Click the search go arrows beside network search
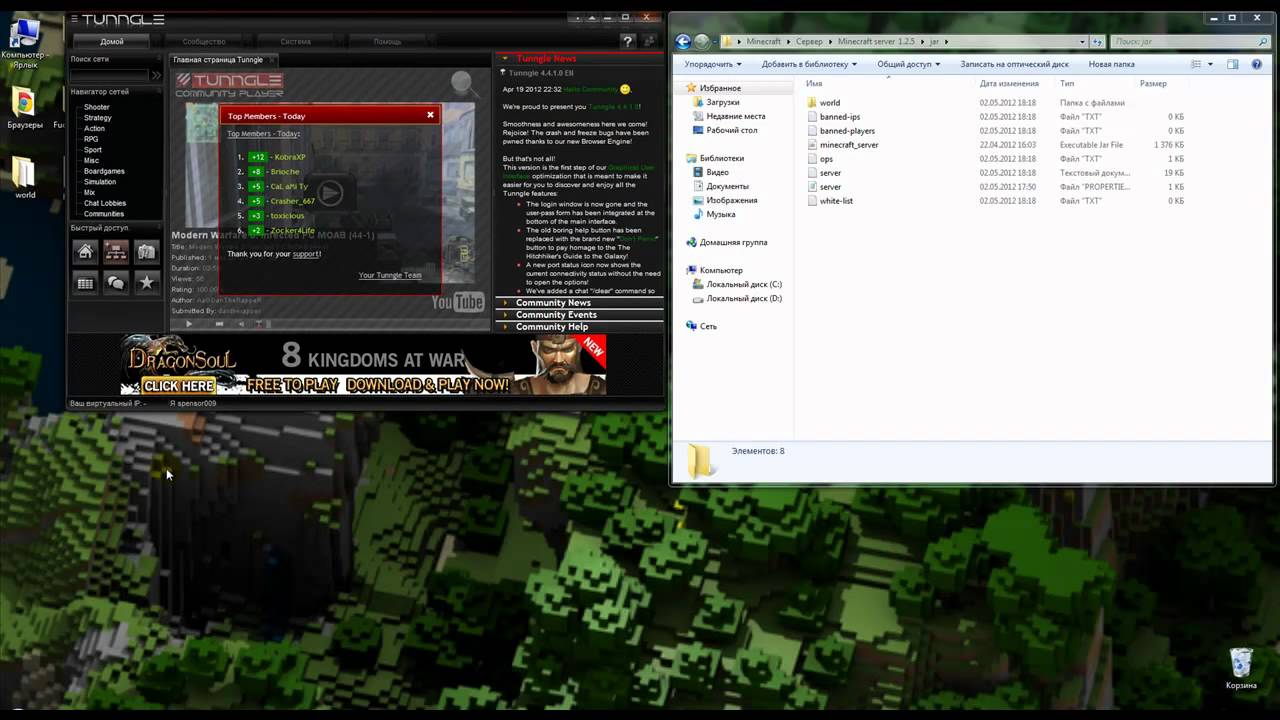This screenshot has width=1280, height=720. [156, 75]
